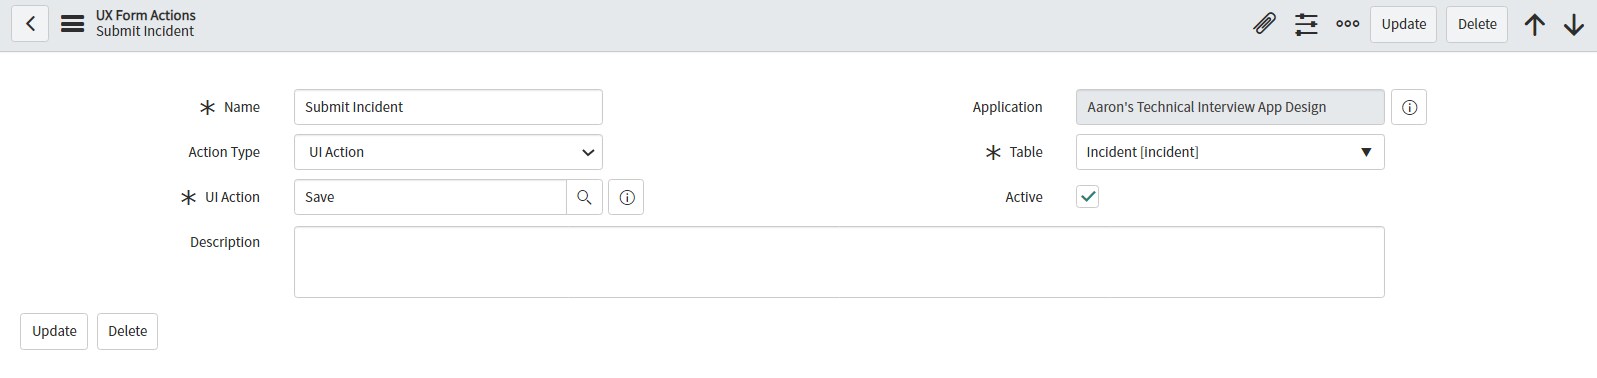Image resolution: width=1597 pixels, height=378 pixels.
Task: Look up UI Action with magnifier icon
Action: (584, 197)
